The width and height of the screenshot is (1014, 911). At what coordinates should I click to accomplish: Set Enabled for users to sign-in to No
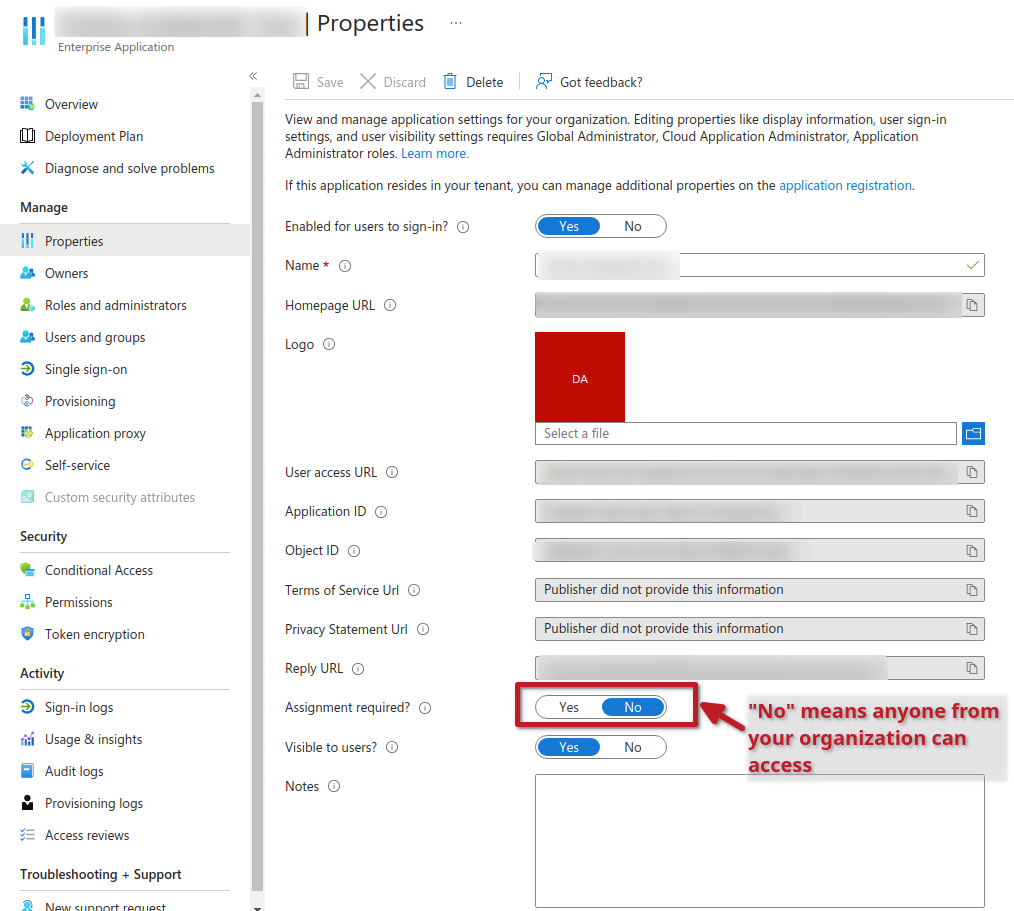coord(633,226)
